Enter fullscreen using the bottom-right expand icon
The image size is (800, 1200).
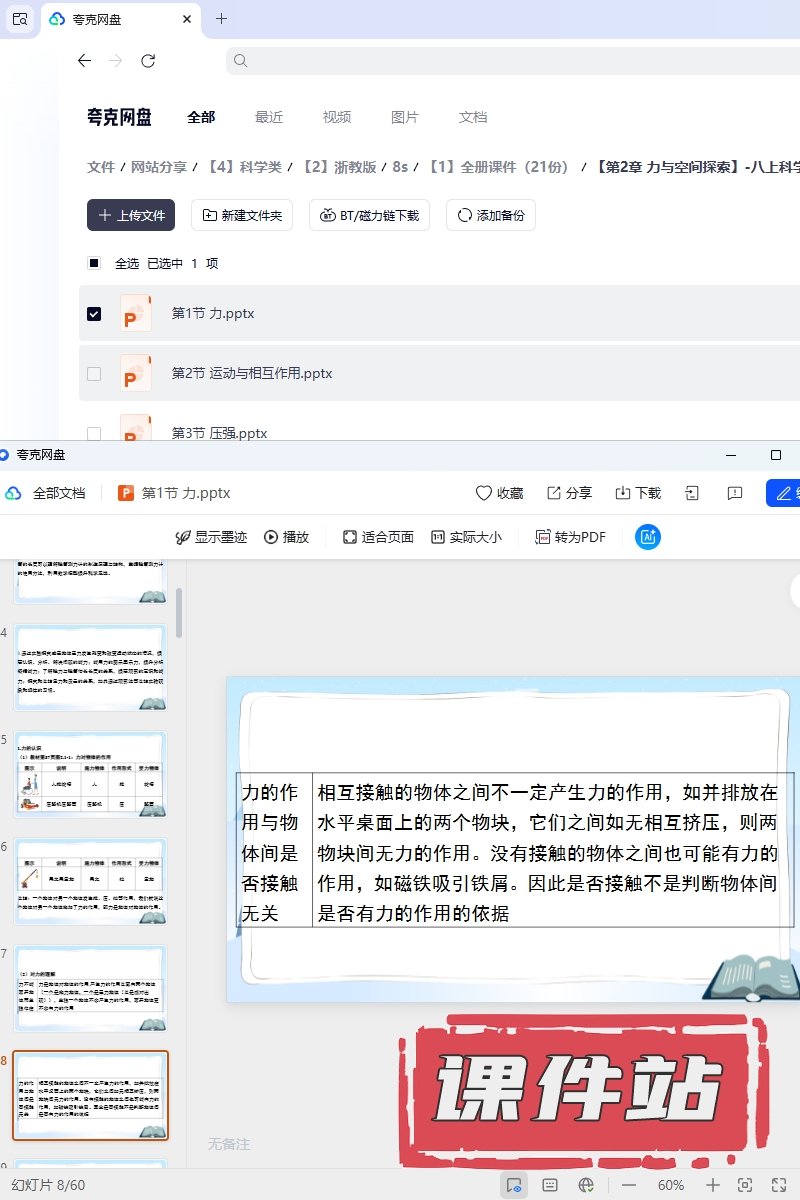tap(778, 1185)
